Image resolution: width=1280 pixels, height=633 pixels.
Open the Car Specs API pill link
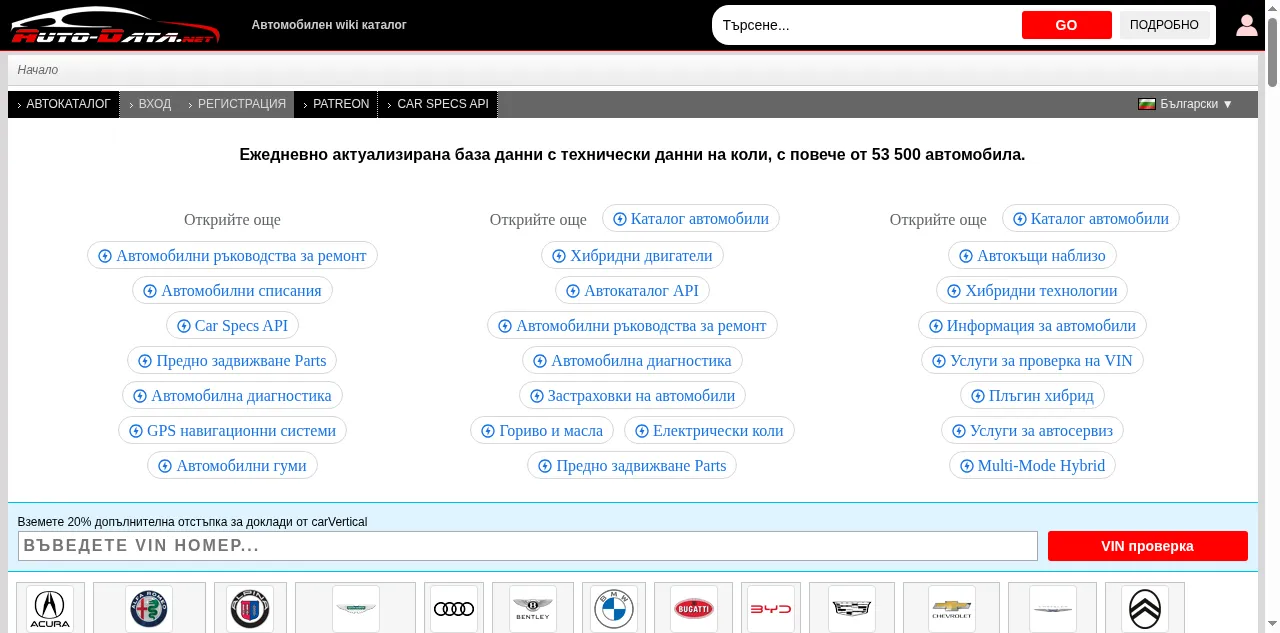232,325
